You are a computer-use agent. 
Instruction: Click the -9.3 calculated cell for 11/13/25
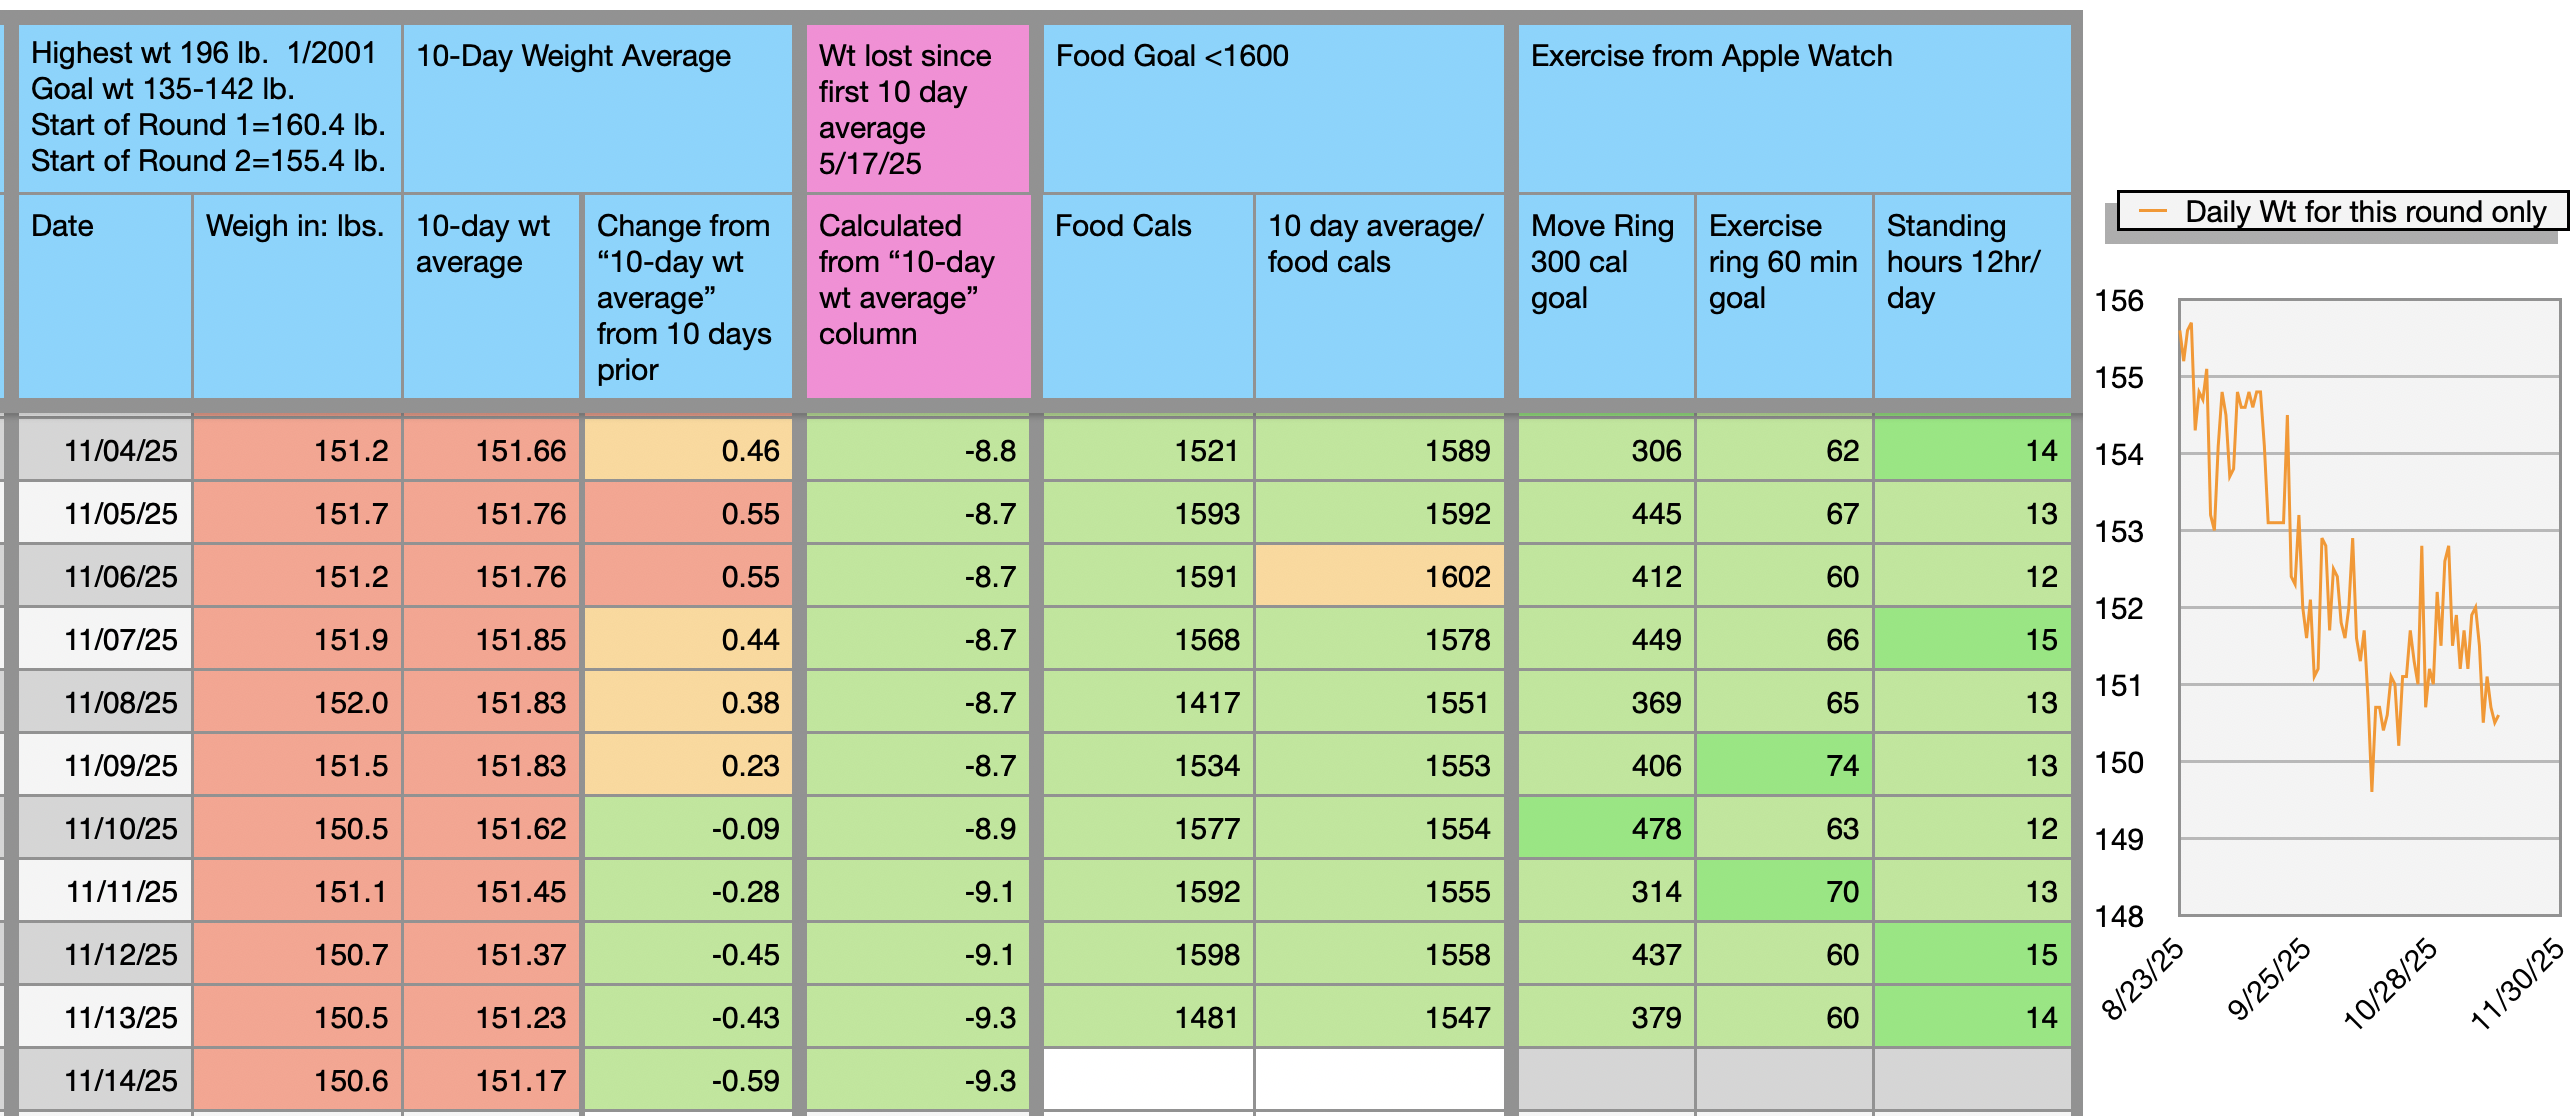917,1017
